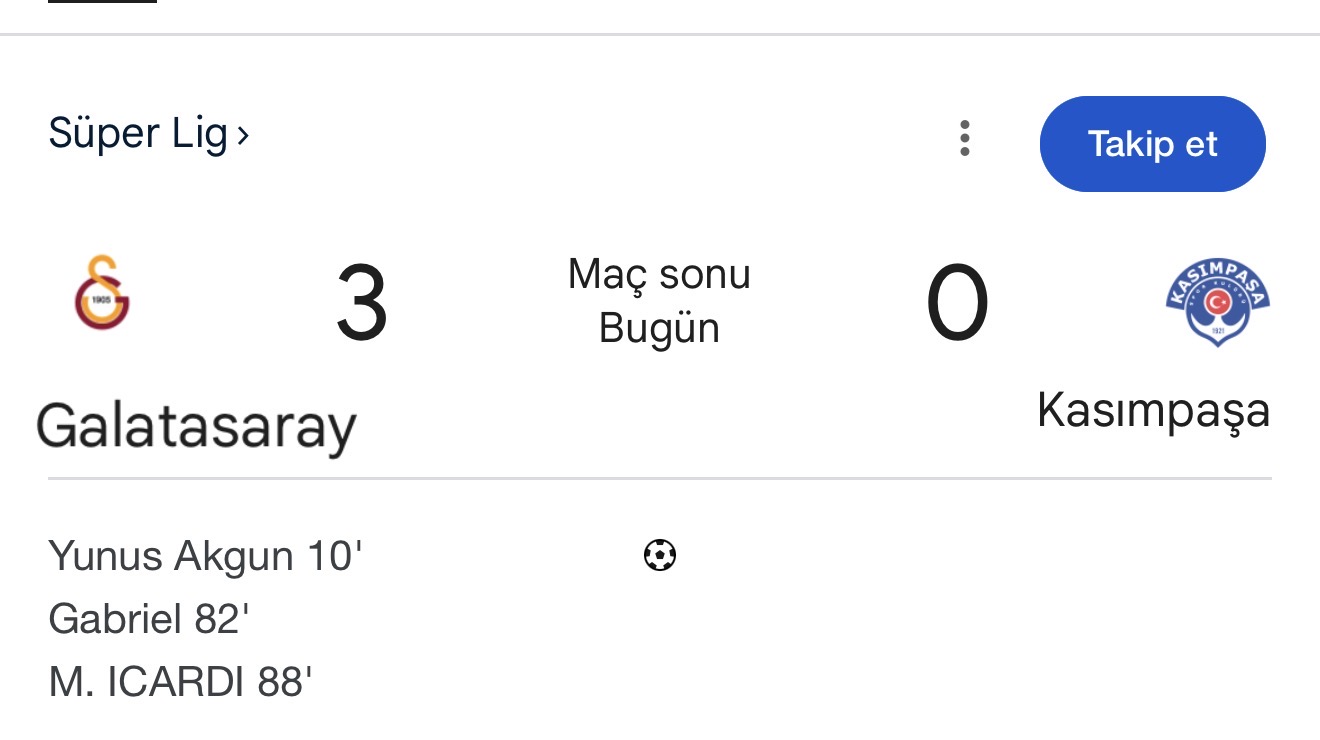This screenshot has width=1320, height=740.
Task: Click the Galatasaray club crest
Action: click(x=102, y=293)
